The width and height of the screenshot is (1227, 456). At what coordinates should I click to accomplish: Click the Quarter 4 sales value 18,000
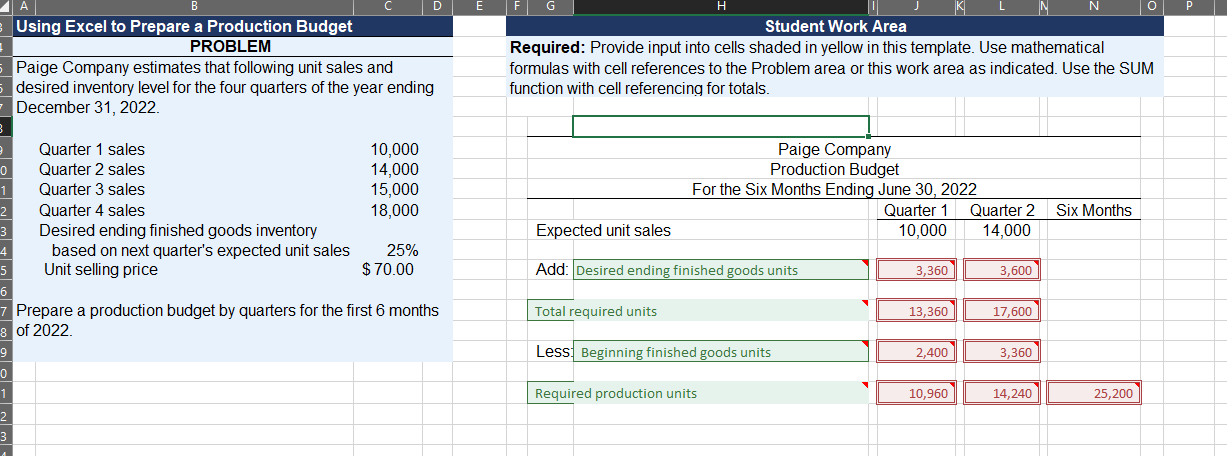tap(394, 210)
